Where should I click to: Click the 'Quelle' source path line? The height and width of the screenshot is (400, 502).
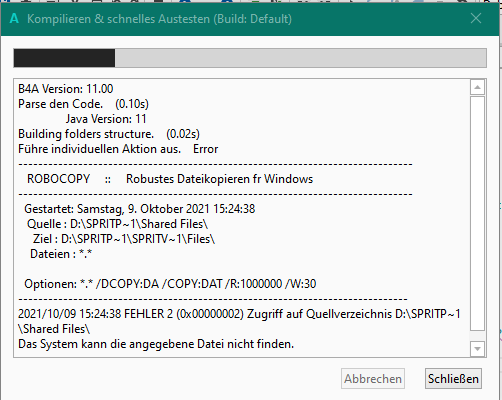pos(117,224)
